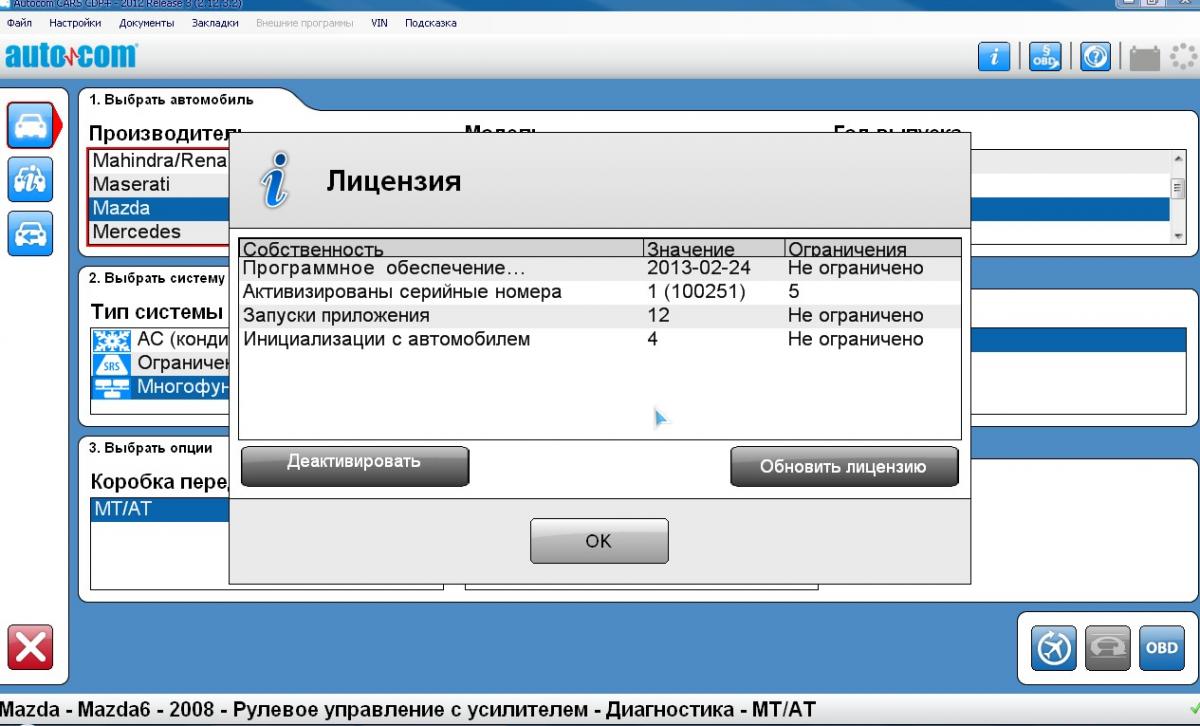Open the Настройки menu
The image size is (1200, 726).
click(x=76, y=23)
